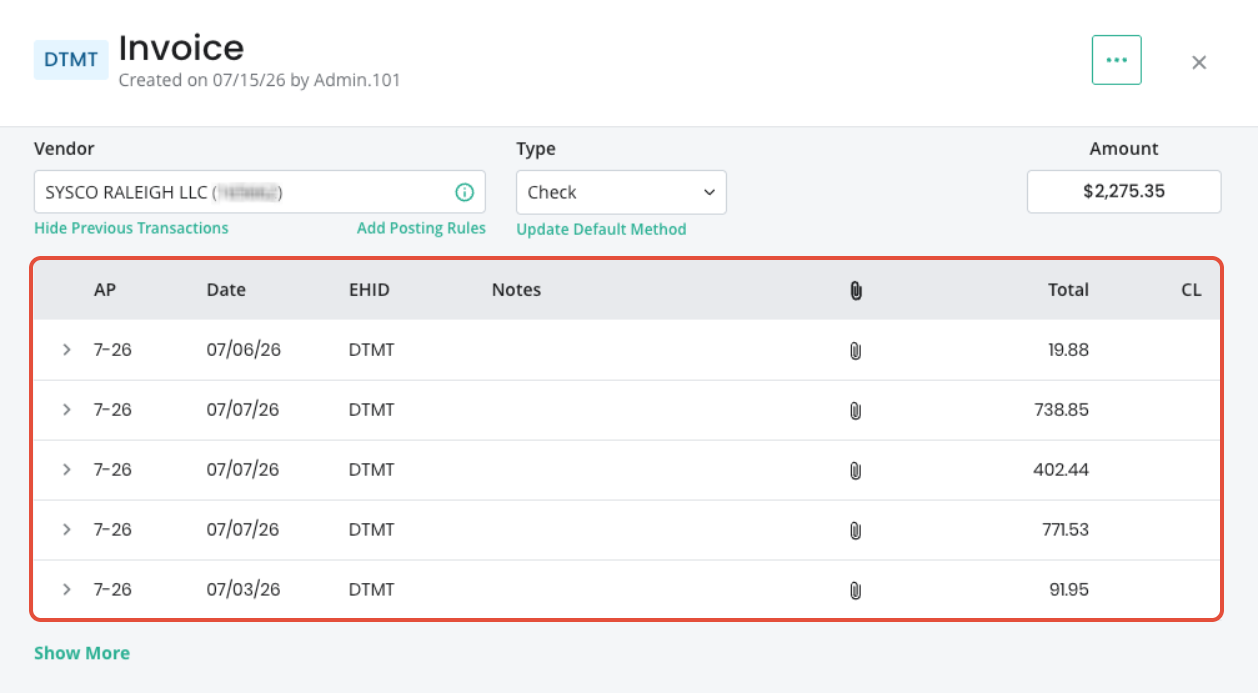
Task: Click the total value 91.95
Action: 1069,590
